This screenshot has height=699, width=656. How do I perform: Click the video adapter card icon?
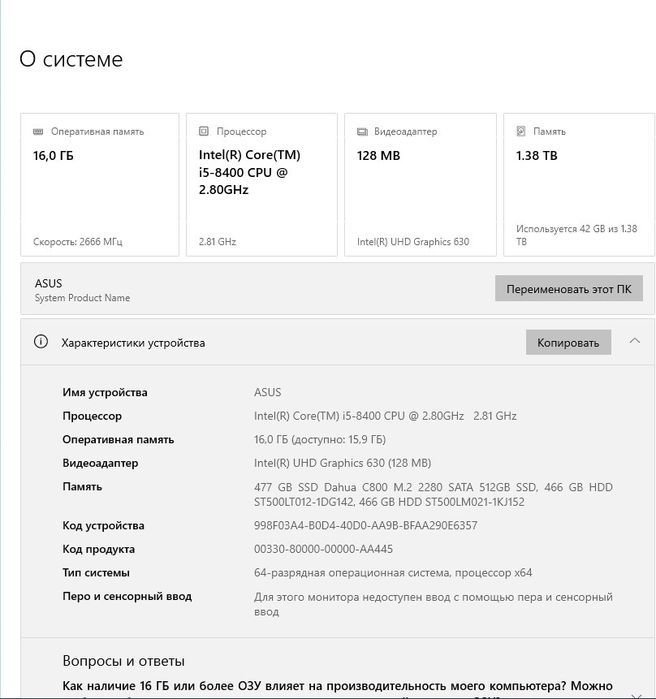tap(362, 131)
